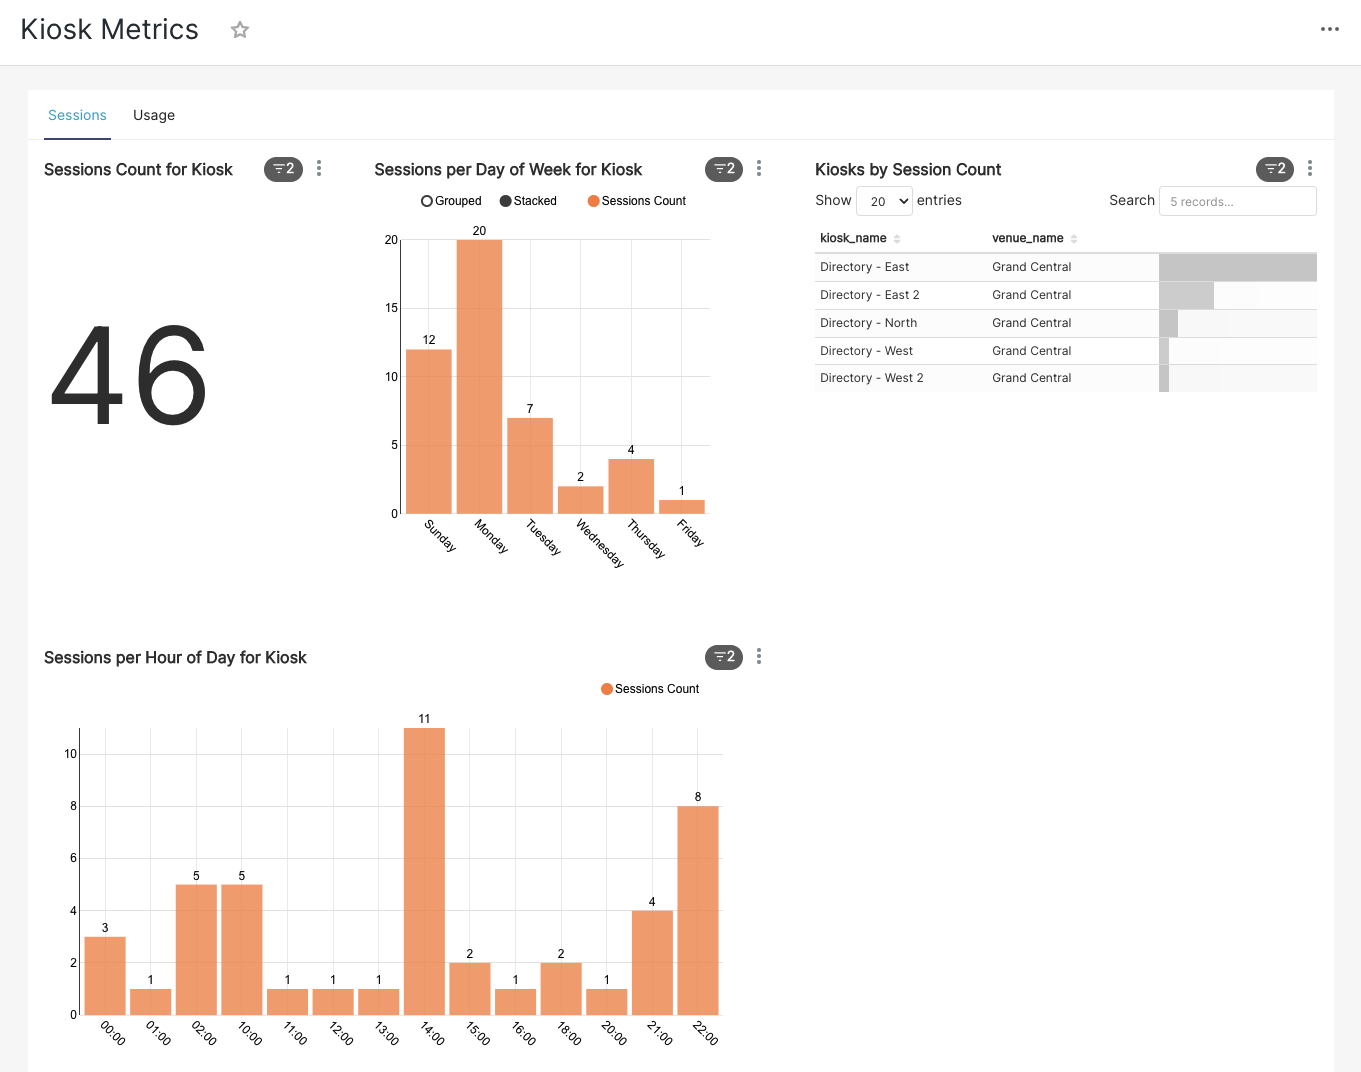
Task: Click the 22:00 bar showing 8 sessions
Action: [x=698, y=910]
